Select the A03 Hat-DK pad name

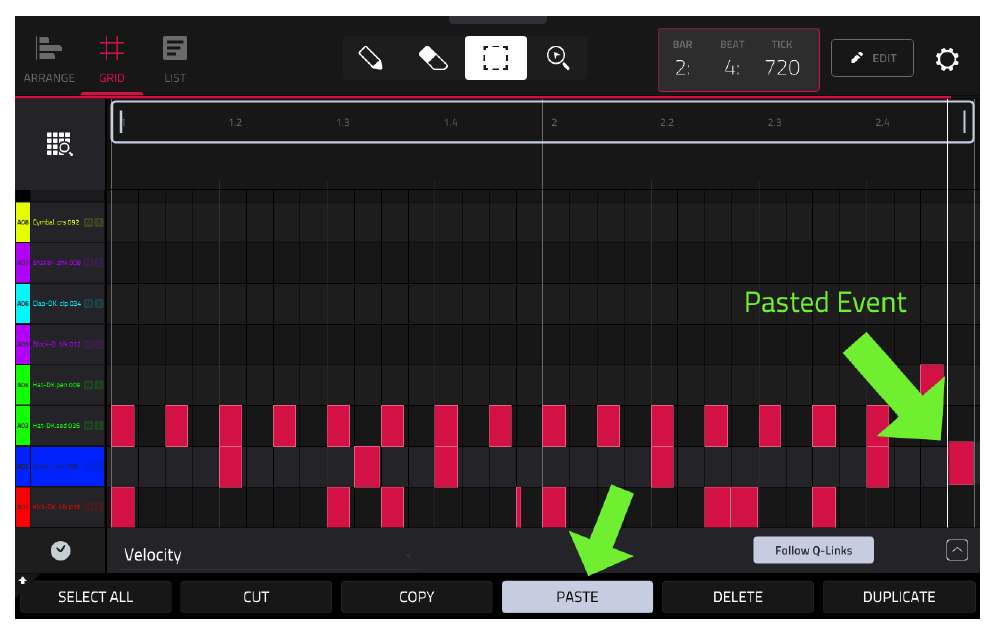[57, 426]
